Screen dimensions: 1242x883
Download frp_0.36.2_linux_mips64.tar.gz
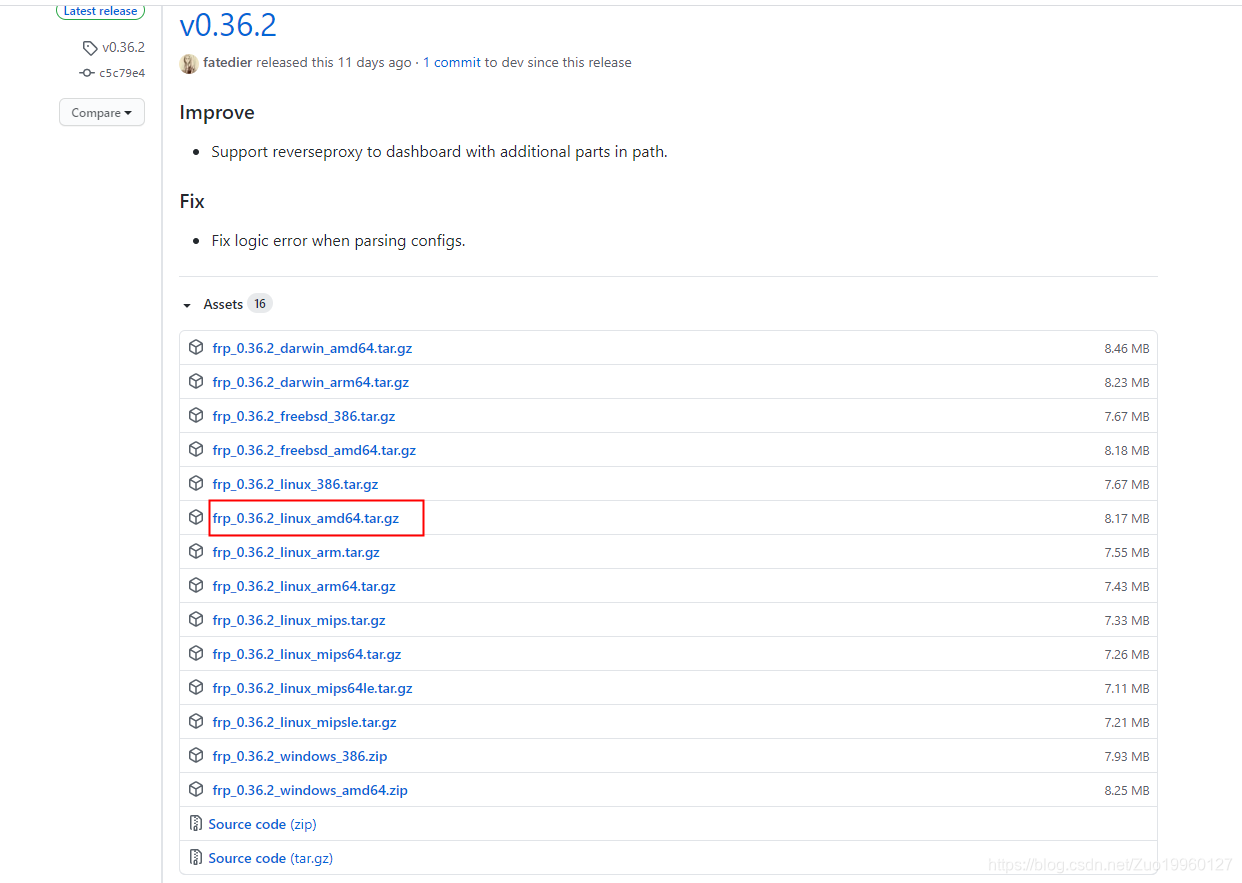coord(307,654)
